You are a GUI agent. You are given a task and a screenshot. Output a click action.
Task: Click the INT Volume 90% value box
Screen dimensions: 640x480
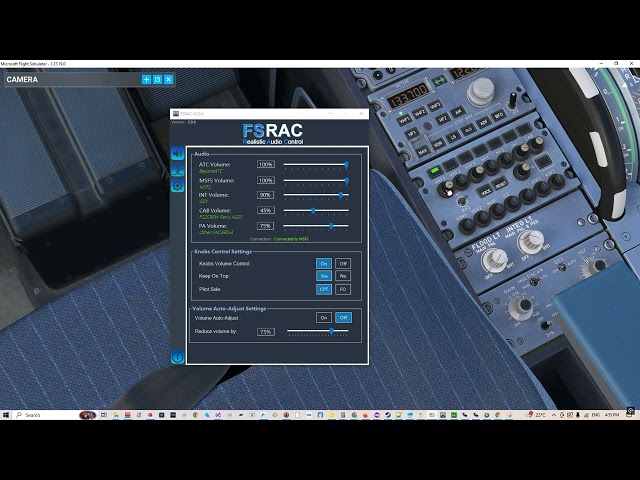pyautogui.click(x=266, y=195)
